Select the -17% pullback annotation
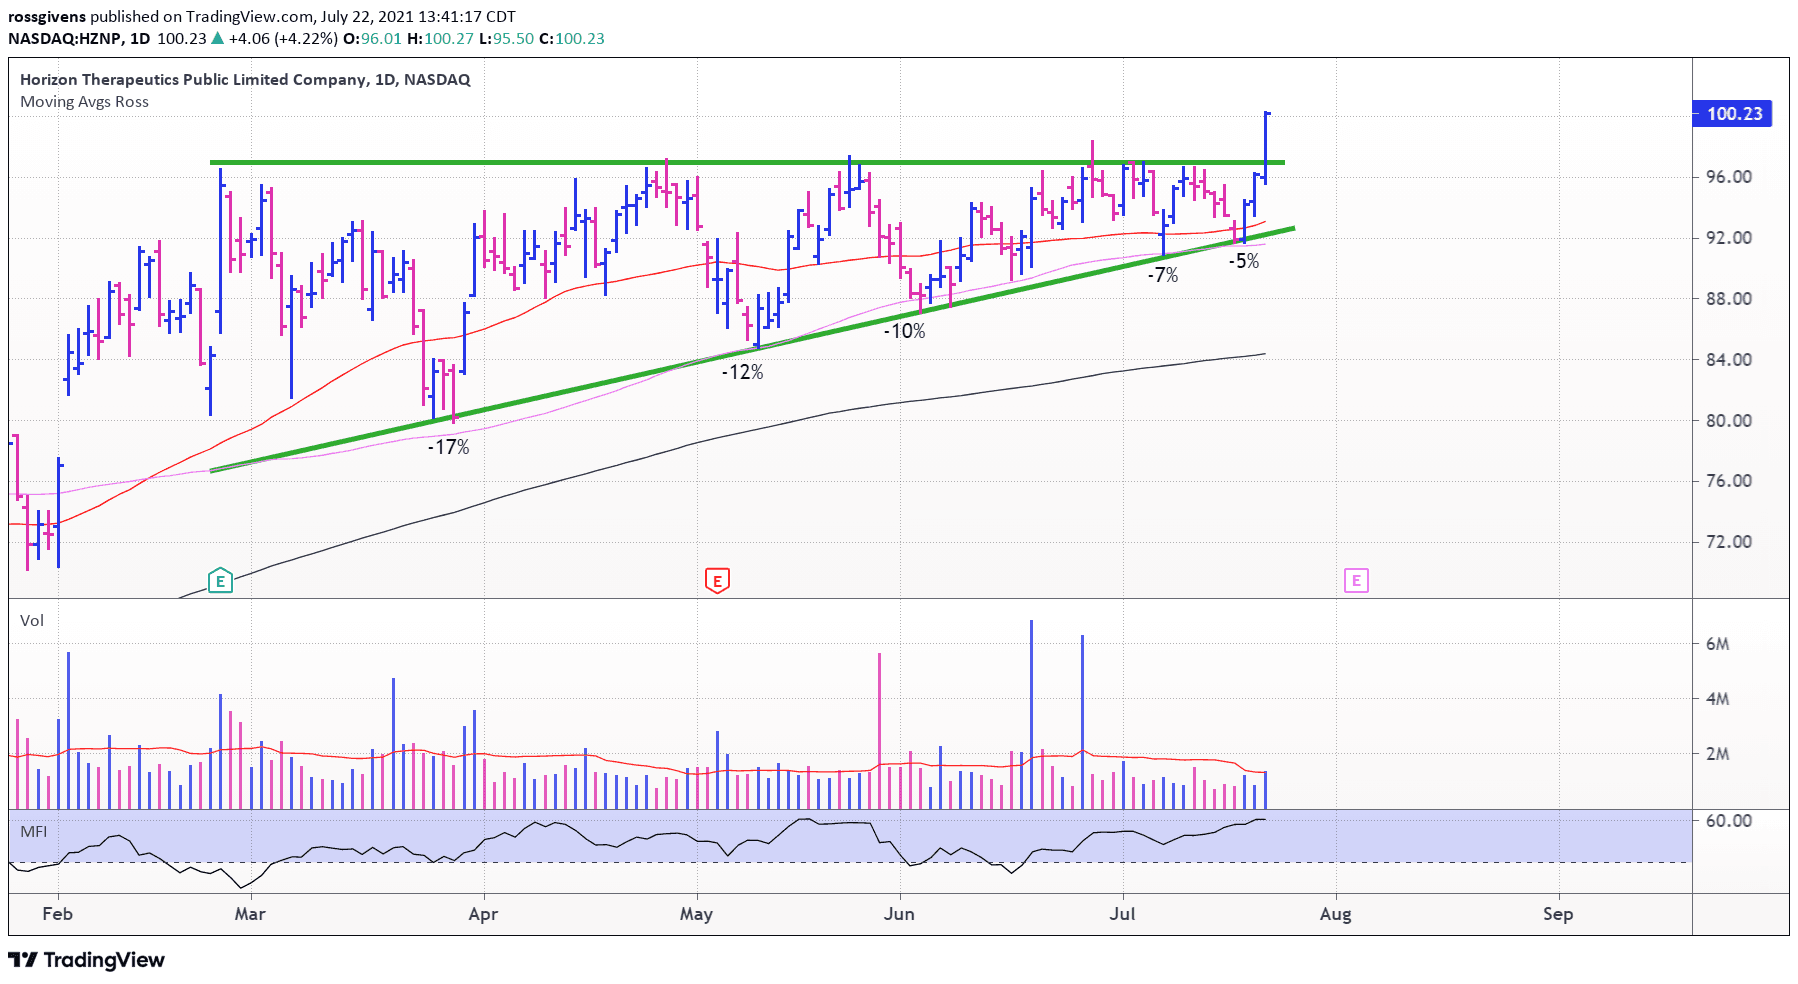1798x984 pixels. coord(448,447)
